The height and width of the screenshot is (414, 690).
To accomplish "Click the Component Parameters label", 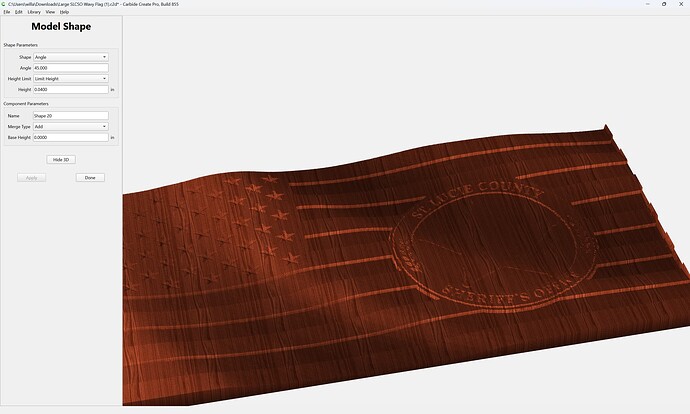I will coord(26,104).
